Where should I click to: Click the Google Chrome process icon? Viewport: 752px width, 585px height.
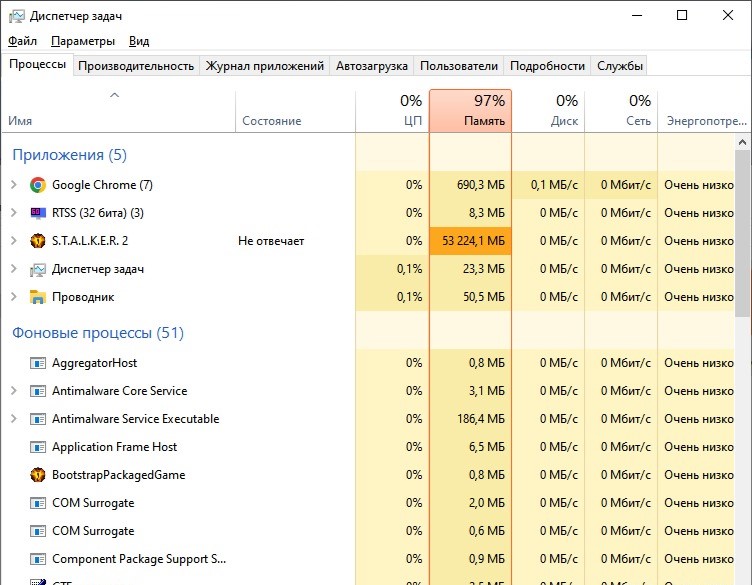38,185
